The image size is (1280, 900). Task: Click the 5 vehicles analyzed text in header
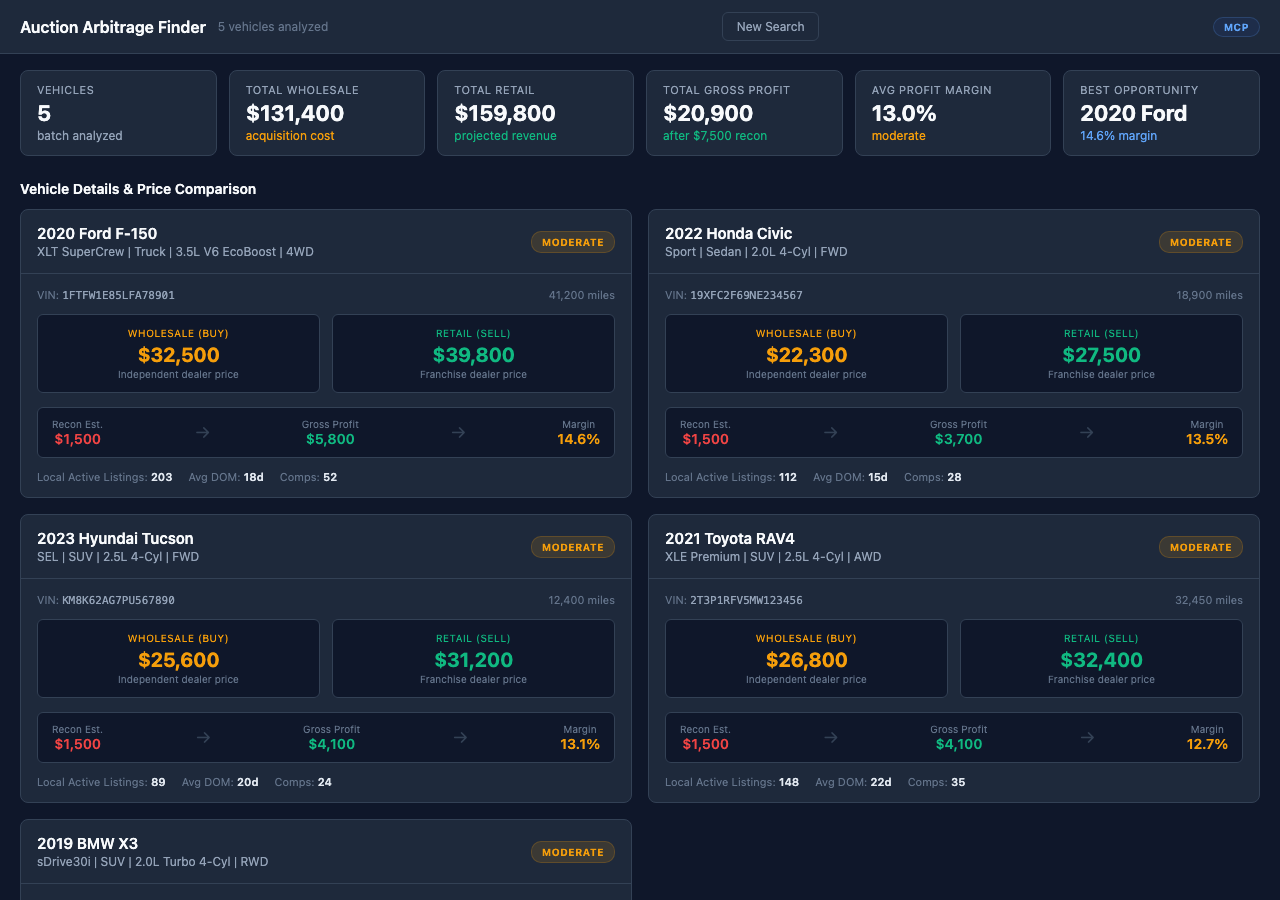tap(273, 27)
